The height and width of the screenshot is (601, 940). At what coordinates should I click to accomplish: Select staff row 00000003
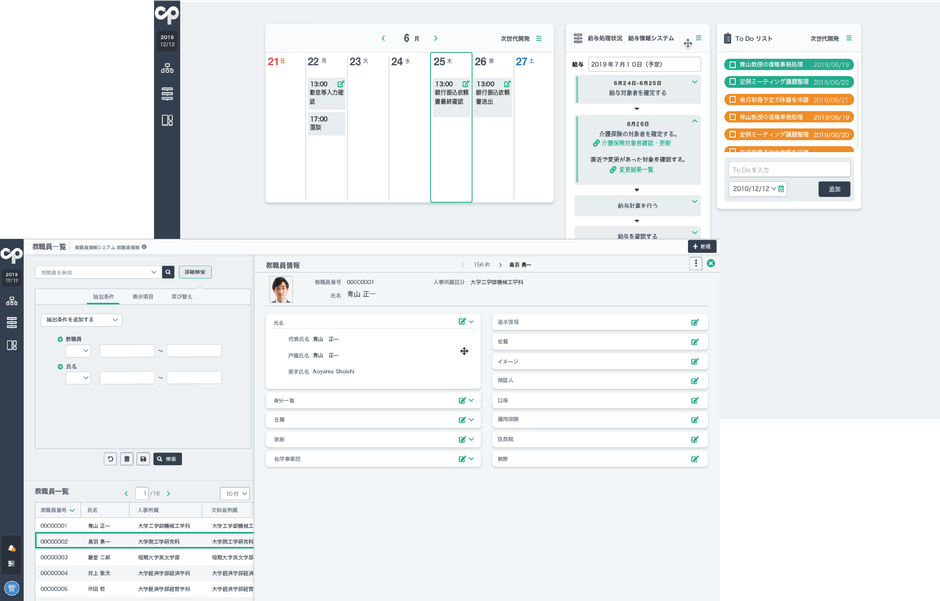coord(144,557)
